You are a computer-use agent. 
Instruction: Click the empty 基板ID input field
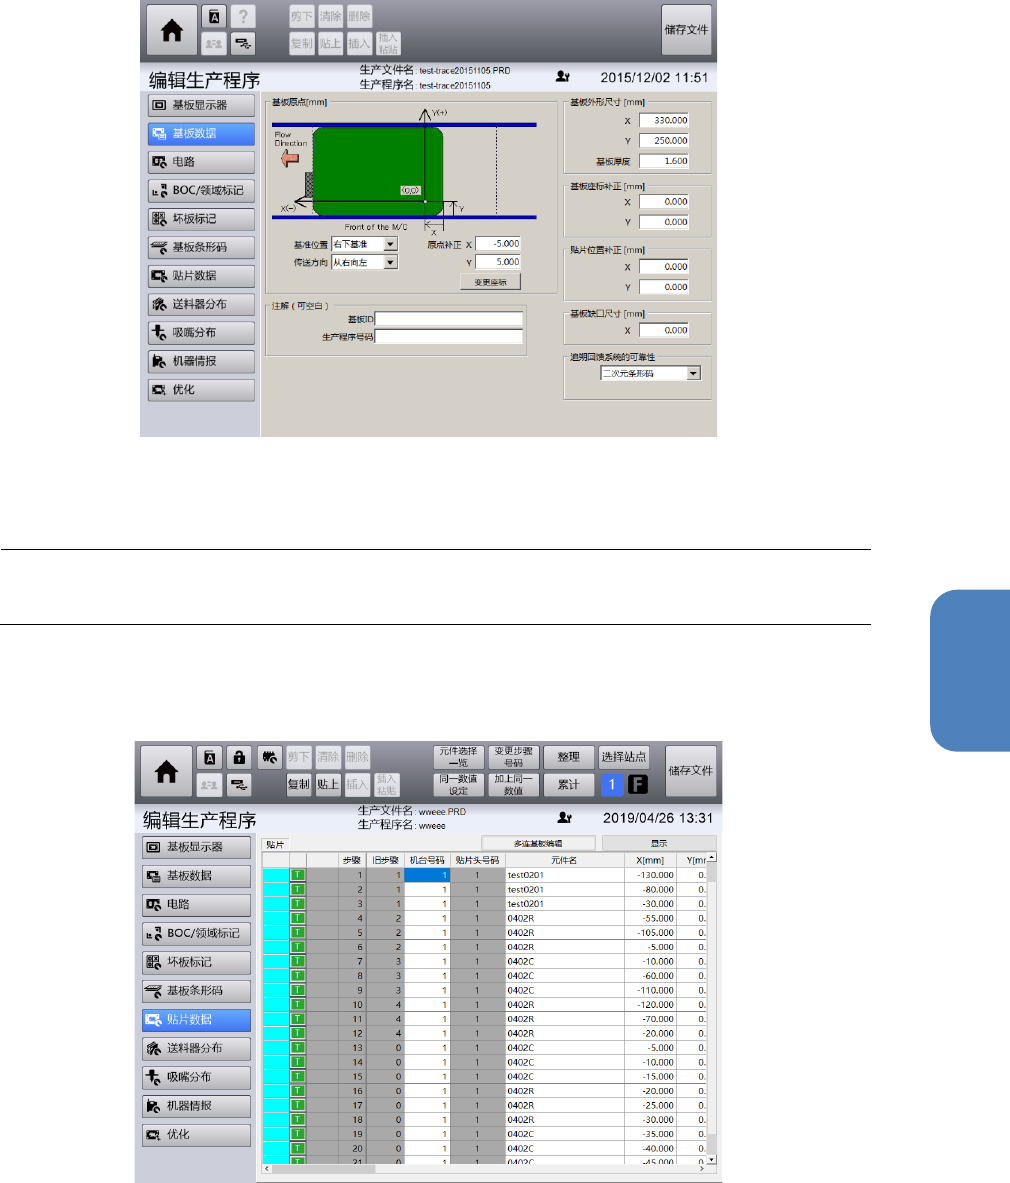(x=449, y=319)
